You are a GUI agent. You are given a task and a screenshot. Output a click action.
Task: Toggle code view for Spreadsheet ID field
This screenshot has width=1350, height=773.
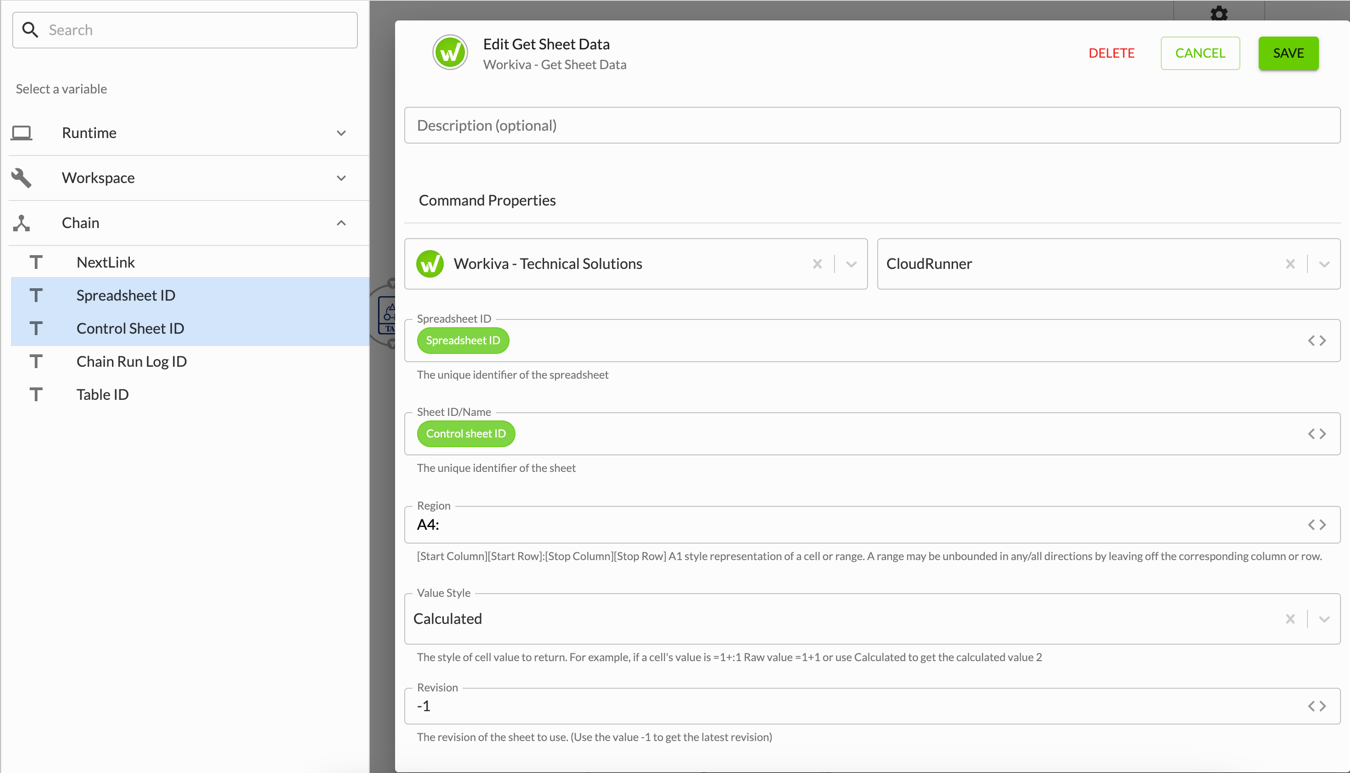(x=1317, y=341)
